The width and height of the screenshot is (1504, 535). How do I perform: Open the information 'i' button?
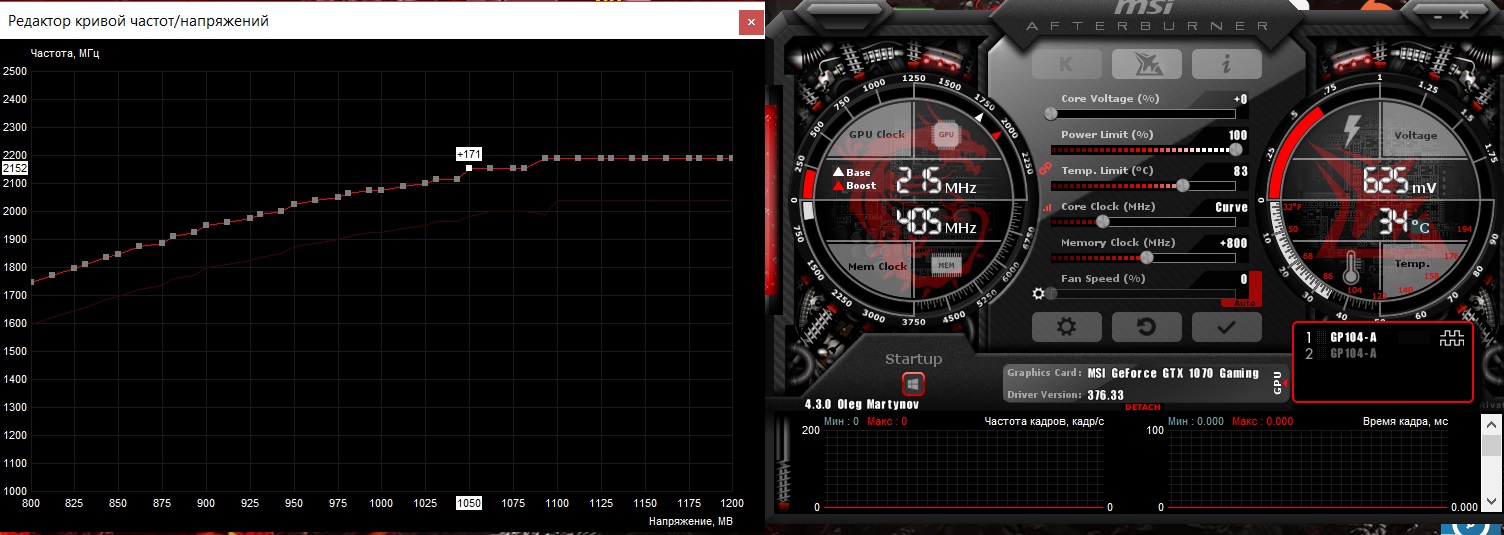[x=1225, y=64]
